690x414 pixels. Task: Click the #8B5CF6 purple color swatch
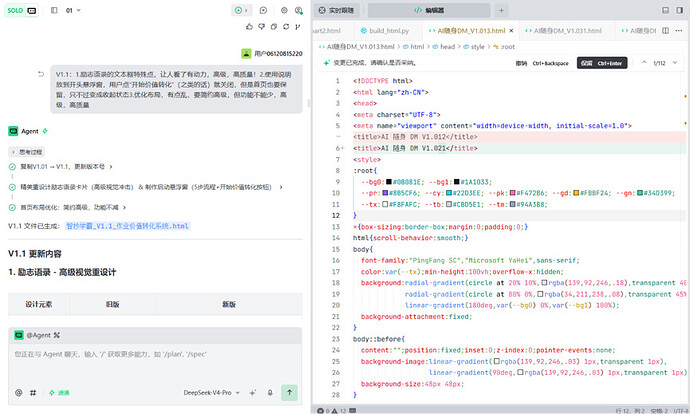pyautogui.click(x=385, y=193)
